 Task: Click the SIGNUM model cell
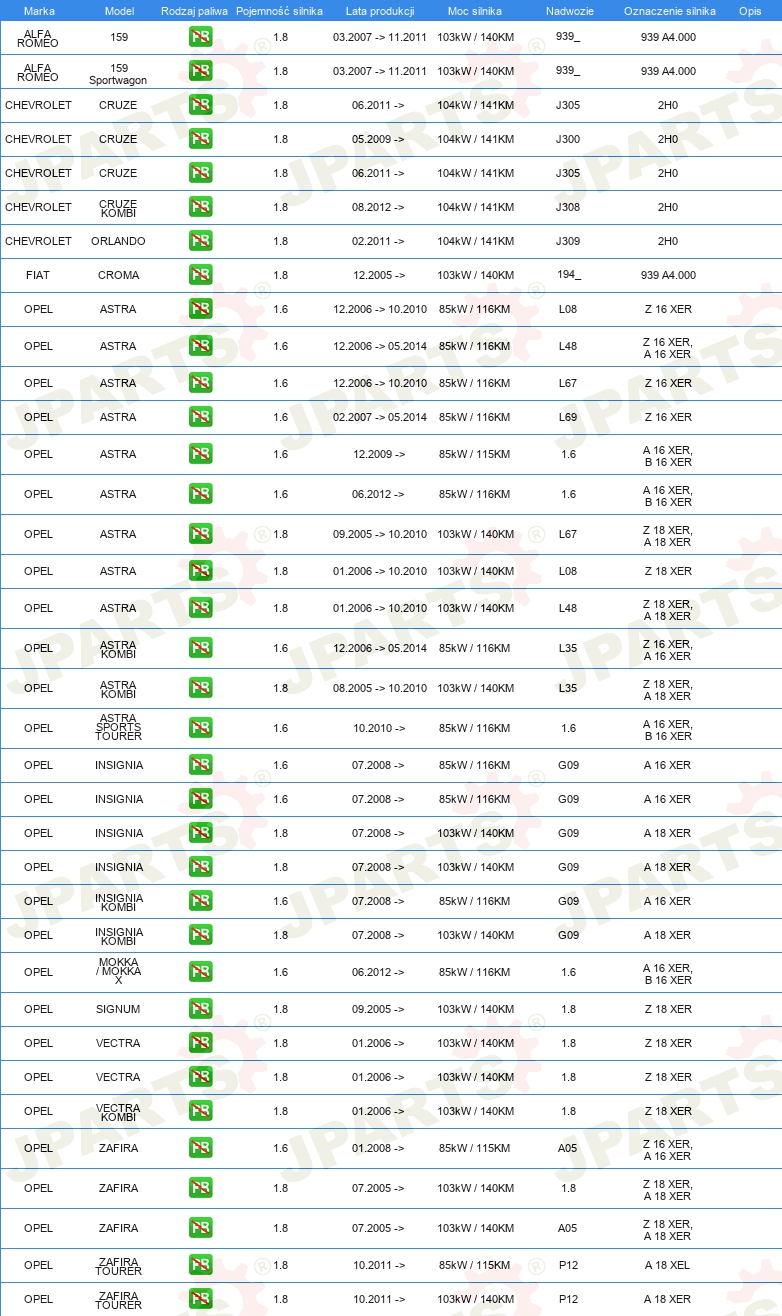118,1009
